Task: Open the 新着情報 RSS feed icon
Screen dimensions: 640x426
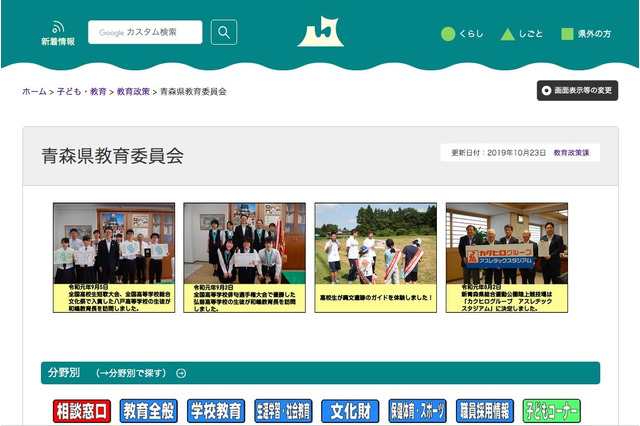Action: (58, 33)
